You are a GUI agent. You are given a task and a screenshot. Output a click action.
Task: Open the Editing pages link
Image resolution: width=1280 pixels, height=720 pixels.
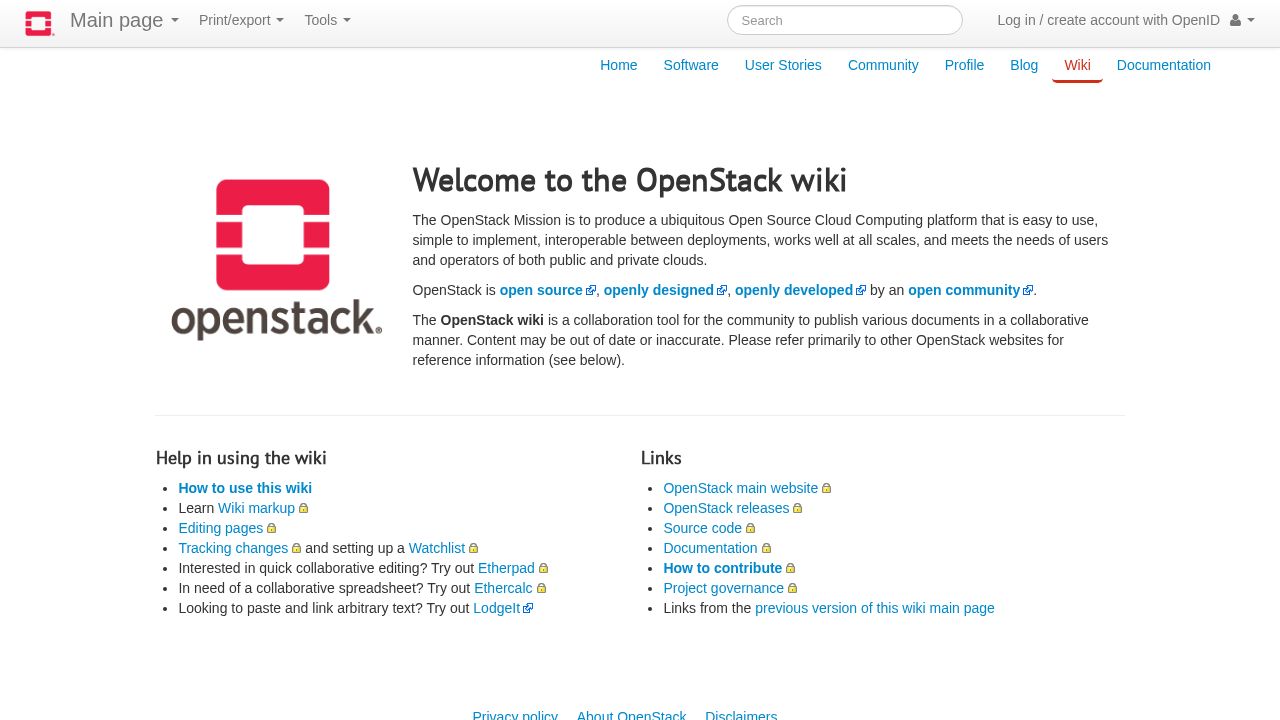227,528
